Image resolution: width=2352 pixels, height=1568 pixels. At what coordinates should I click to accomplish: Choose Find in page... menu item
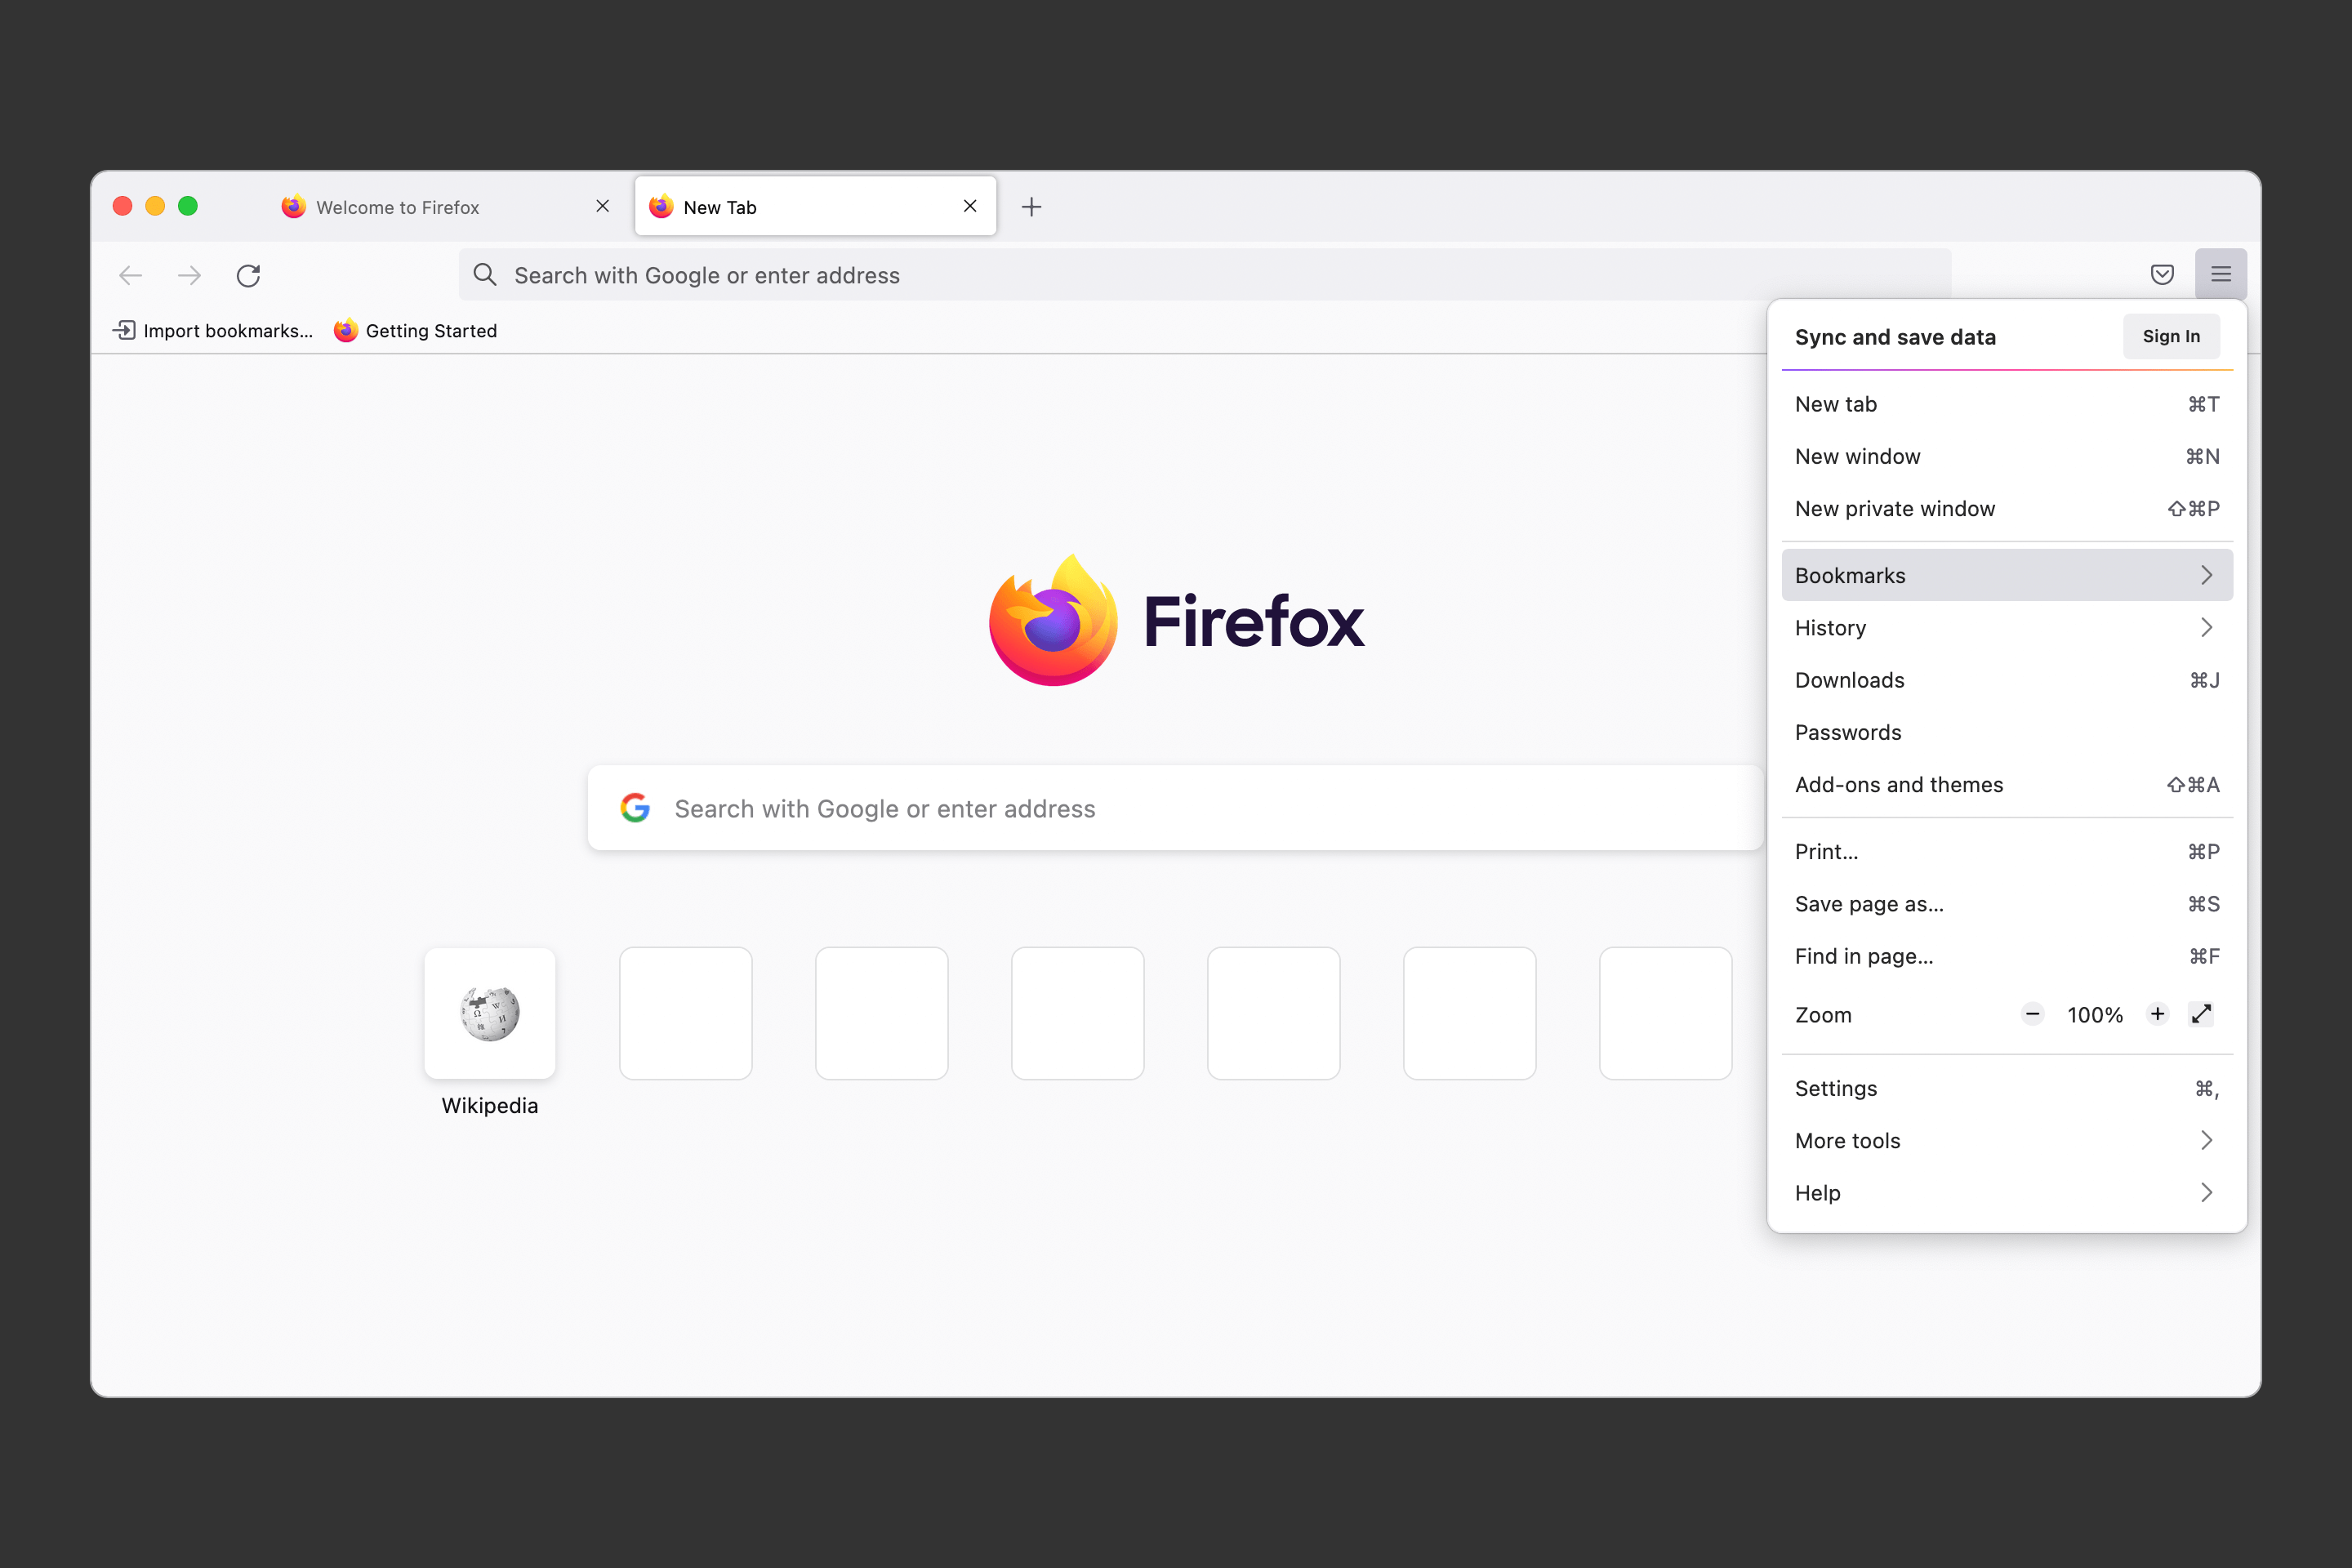2007,956
